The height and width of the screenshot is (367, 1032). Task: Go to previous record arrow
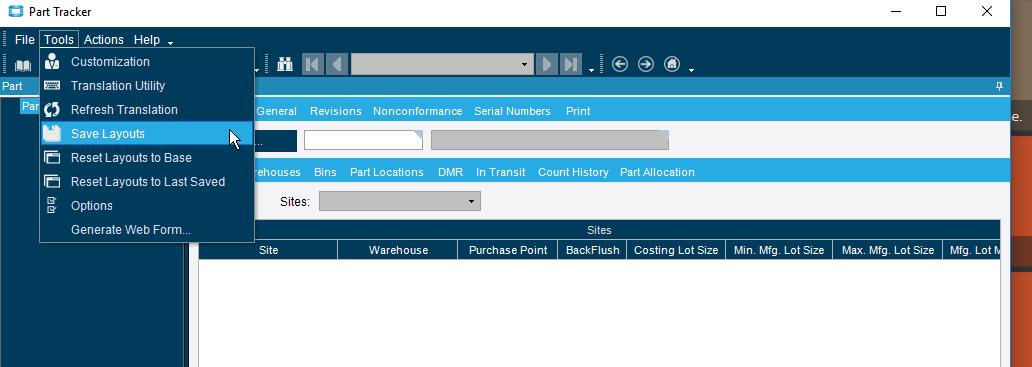[337, 64]
